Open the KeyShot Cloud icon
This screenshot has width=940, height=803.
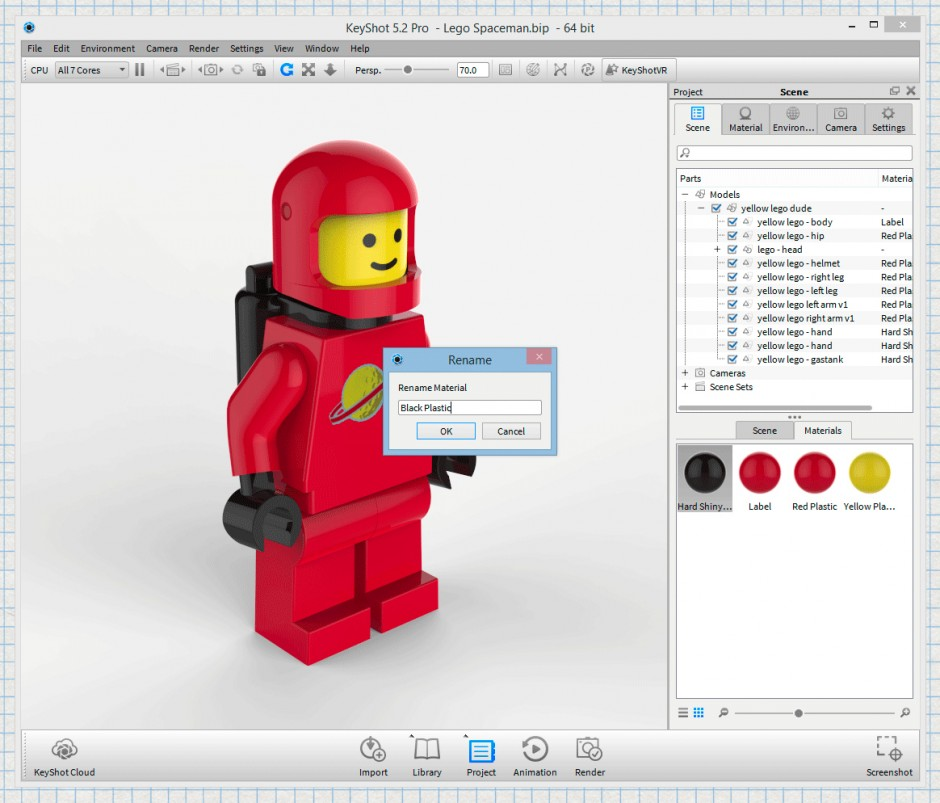[64, 750]
